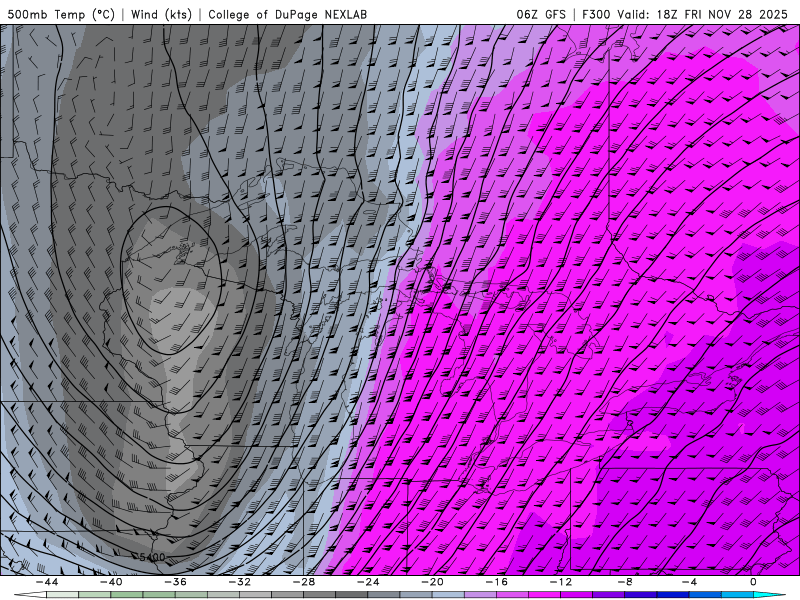Click the '-4' colorbar label
Image resolution: width=800 pixels, height=600 pixels.
[690, 582]
